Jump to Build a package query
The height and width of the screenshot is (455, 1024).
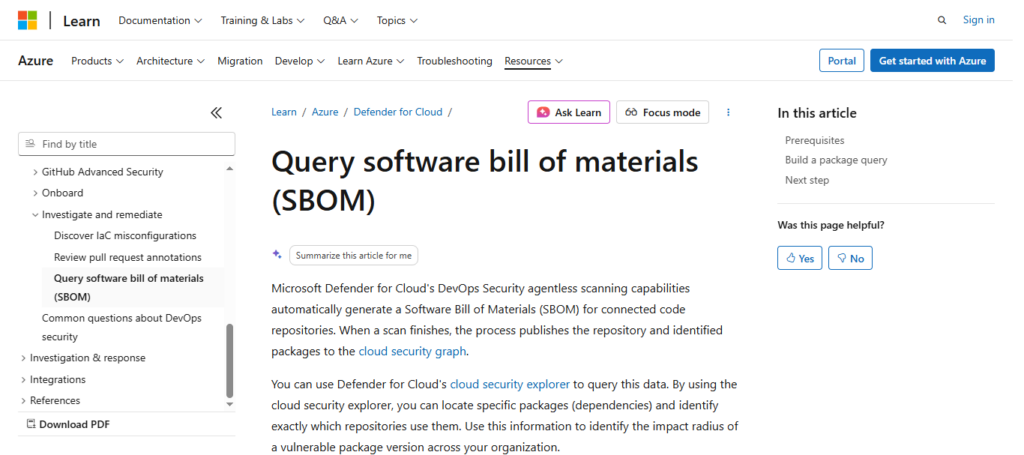836,160
